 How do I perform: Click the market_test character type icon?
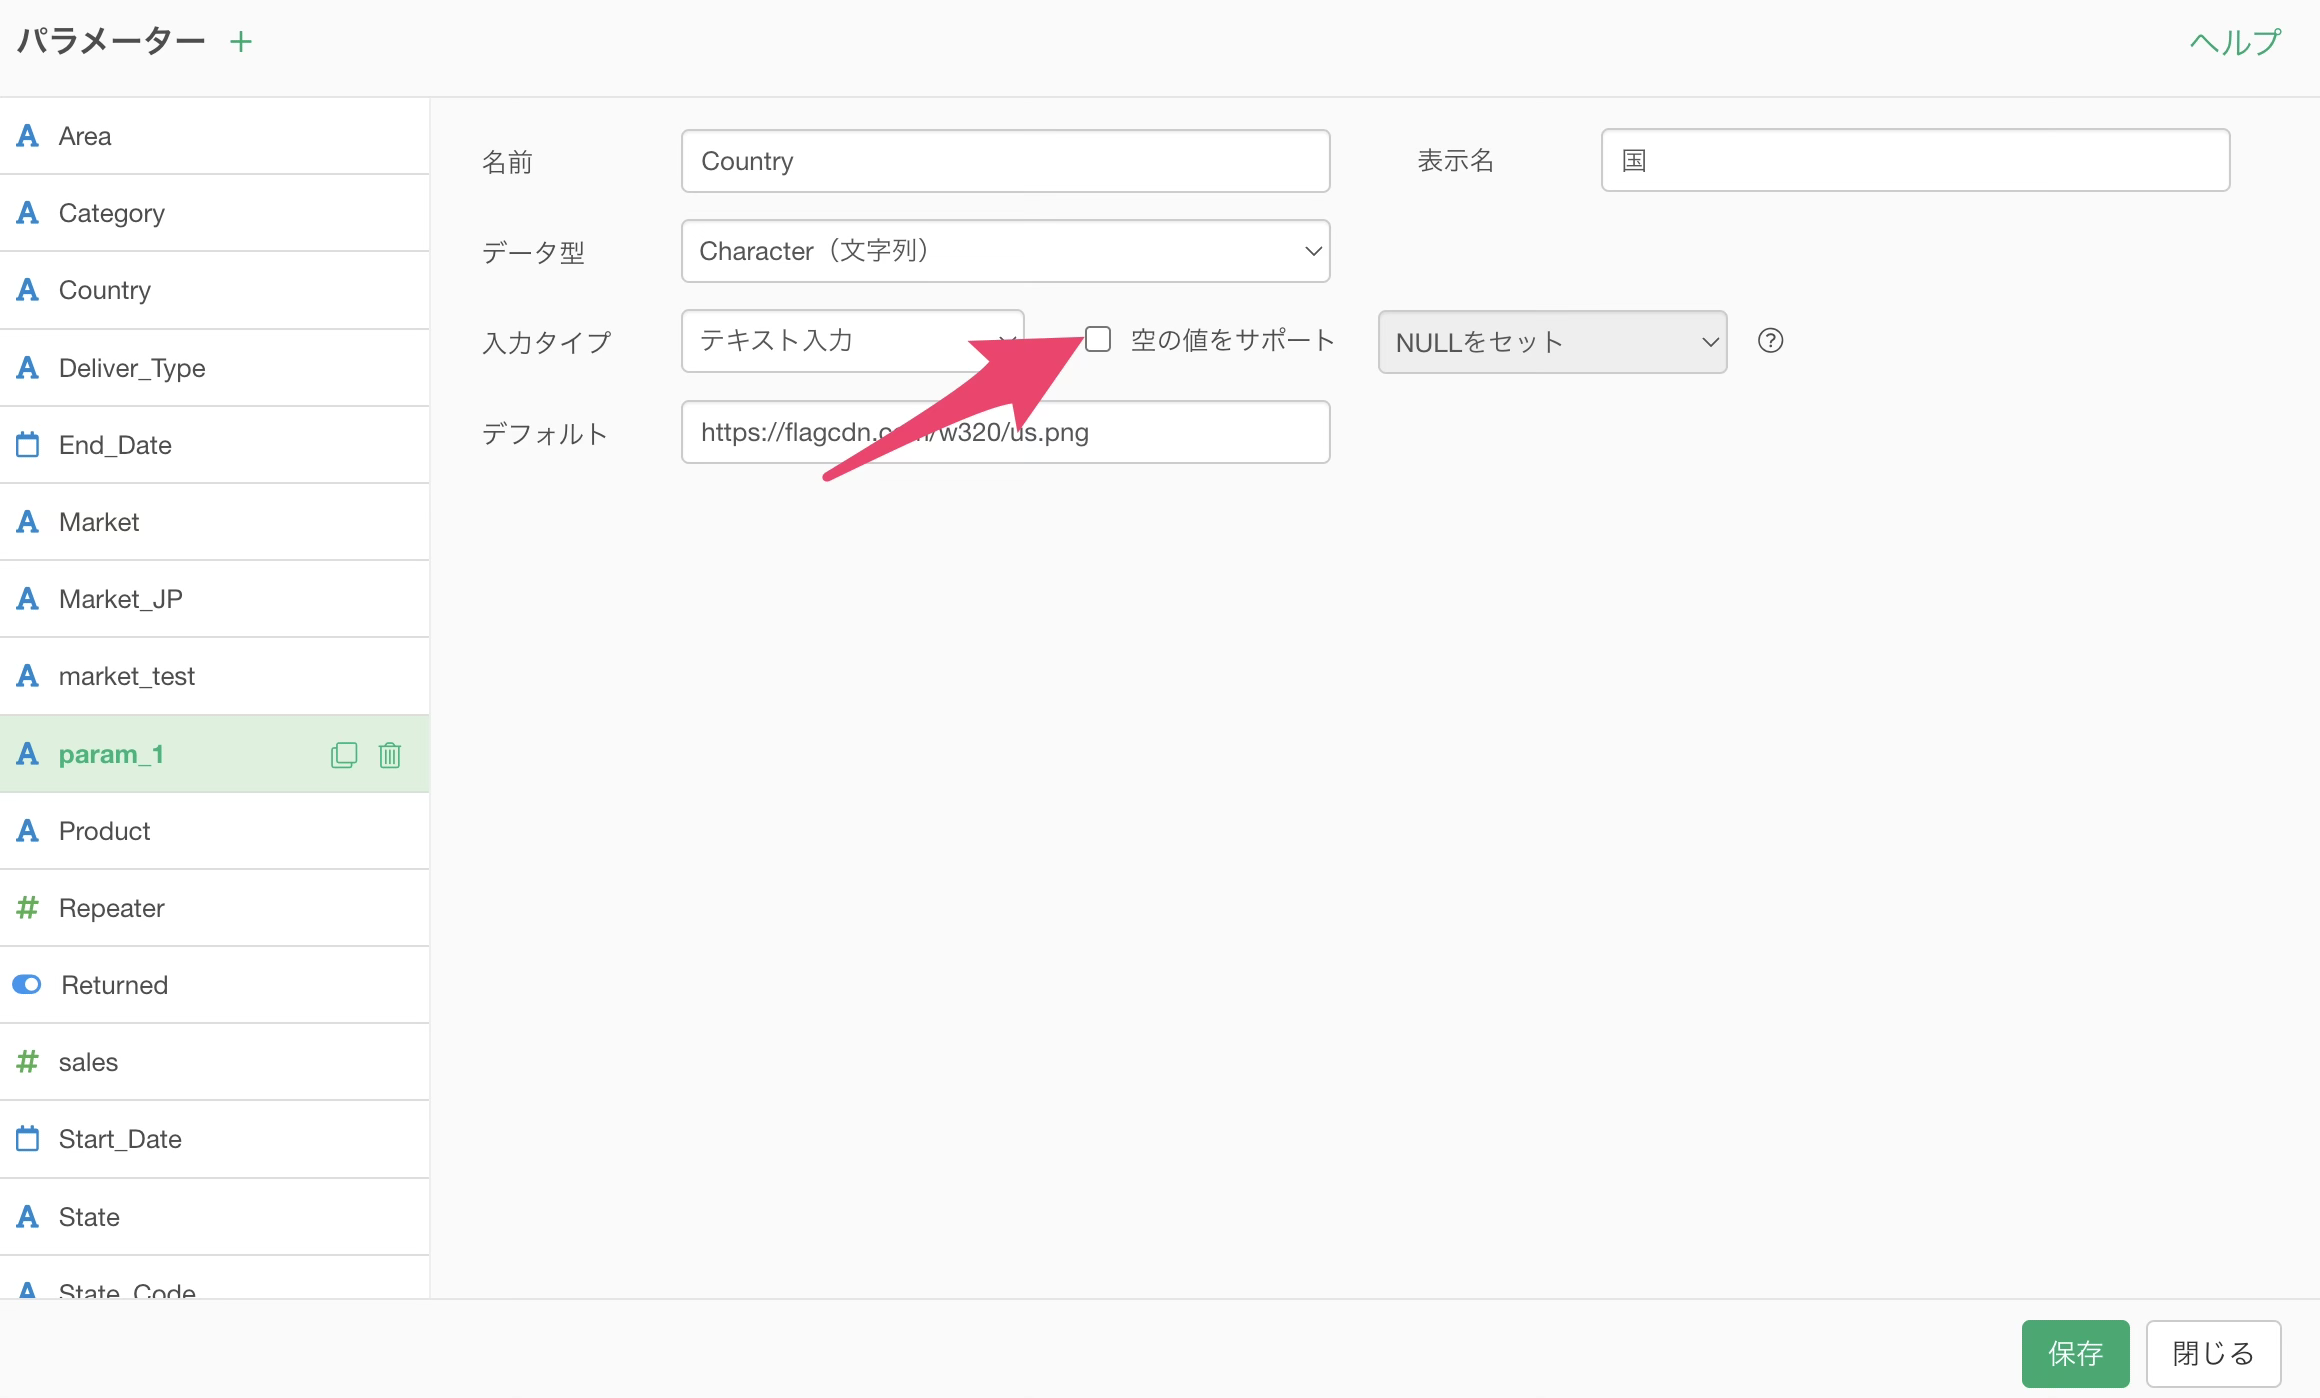28,676
